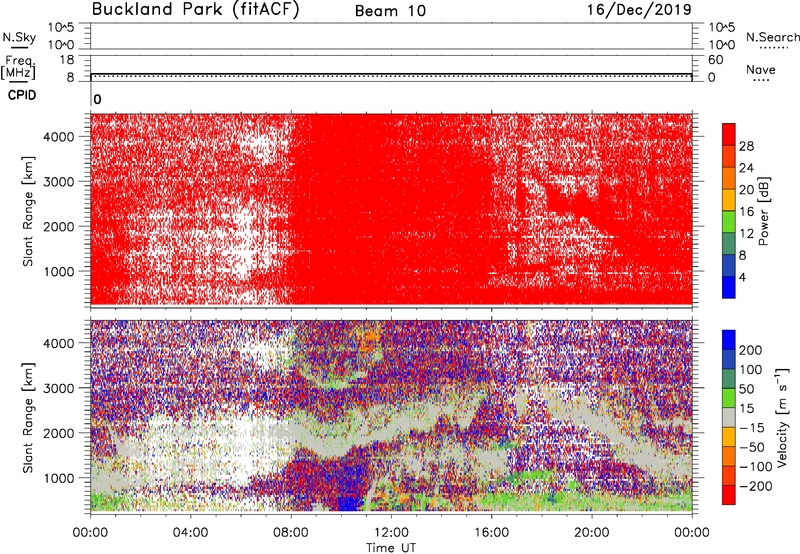This screenshot has height=554, width=800.
Task: Pick the top blue swatch on Velocity colorbar
Action: click(x=729, y=340)
